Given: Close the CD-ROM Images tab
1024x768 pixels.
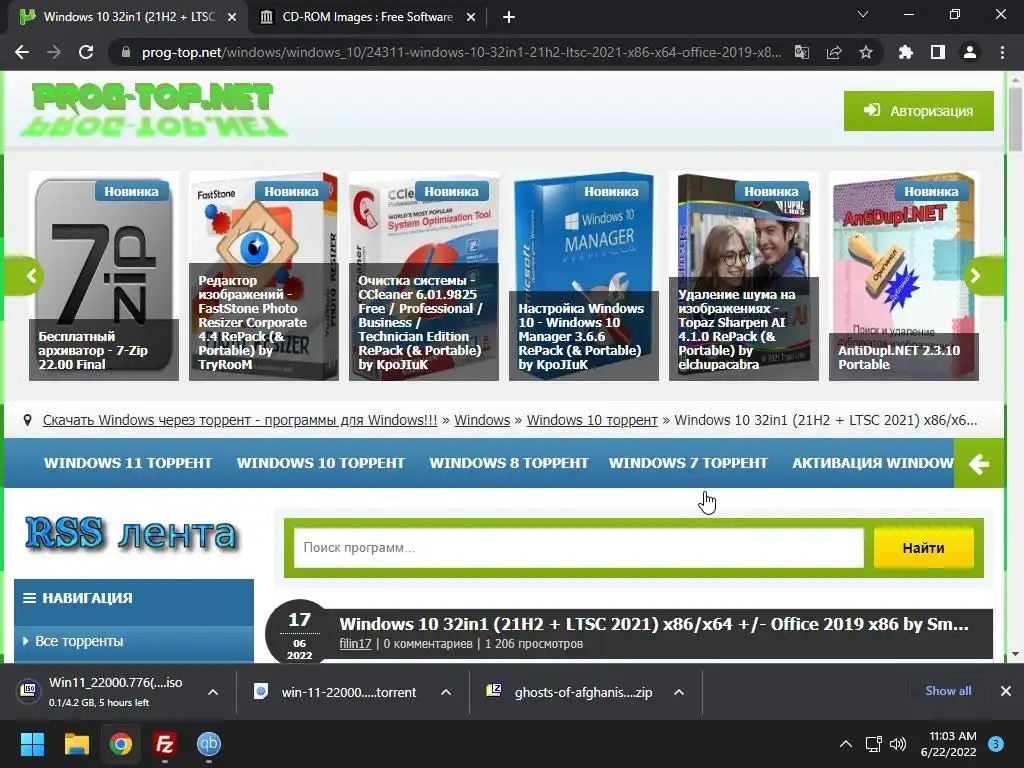Looking at the screenshot, I should (x=471, y=17).
